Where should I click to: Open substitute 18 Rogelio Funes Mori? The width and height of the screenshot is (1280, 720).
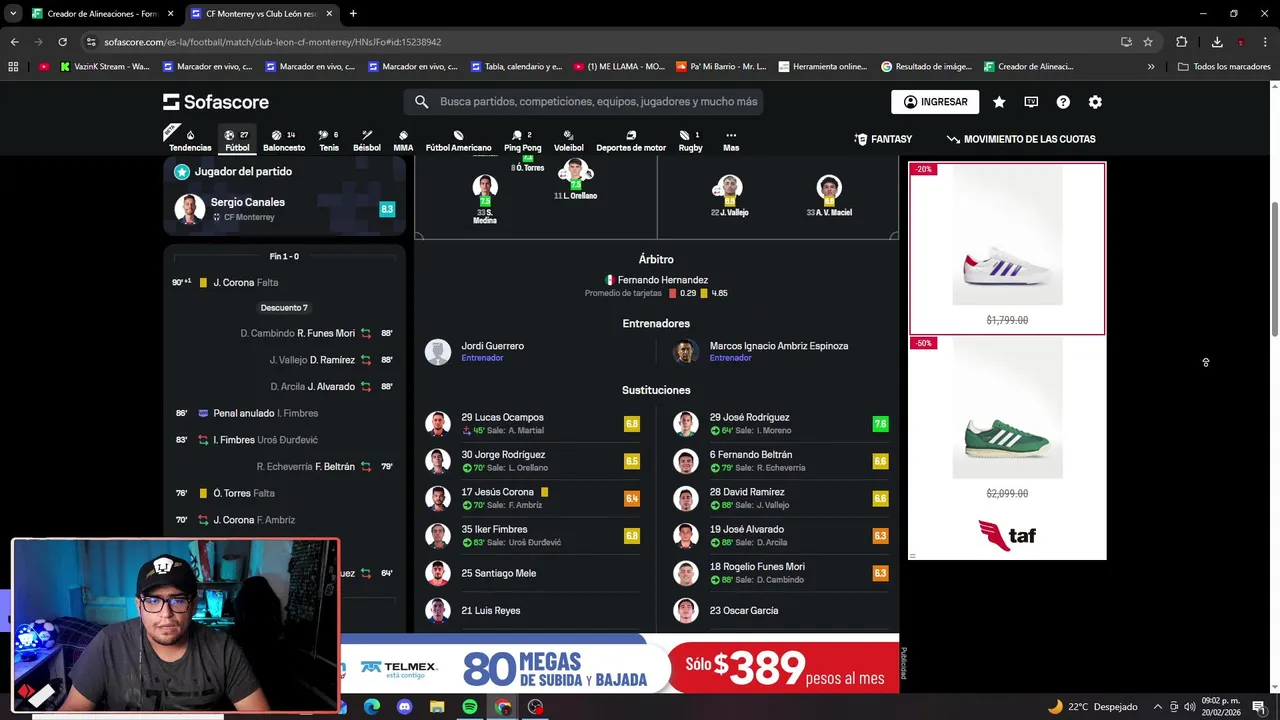coord(780,573)
